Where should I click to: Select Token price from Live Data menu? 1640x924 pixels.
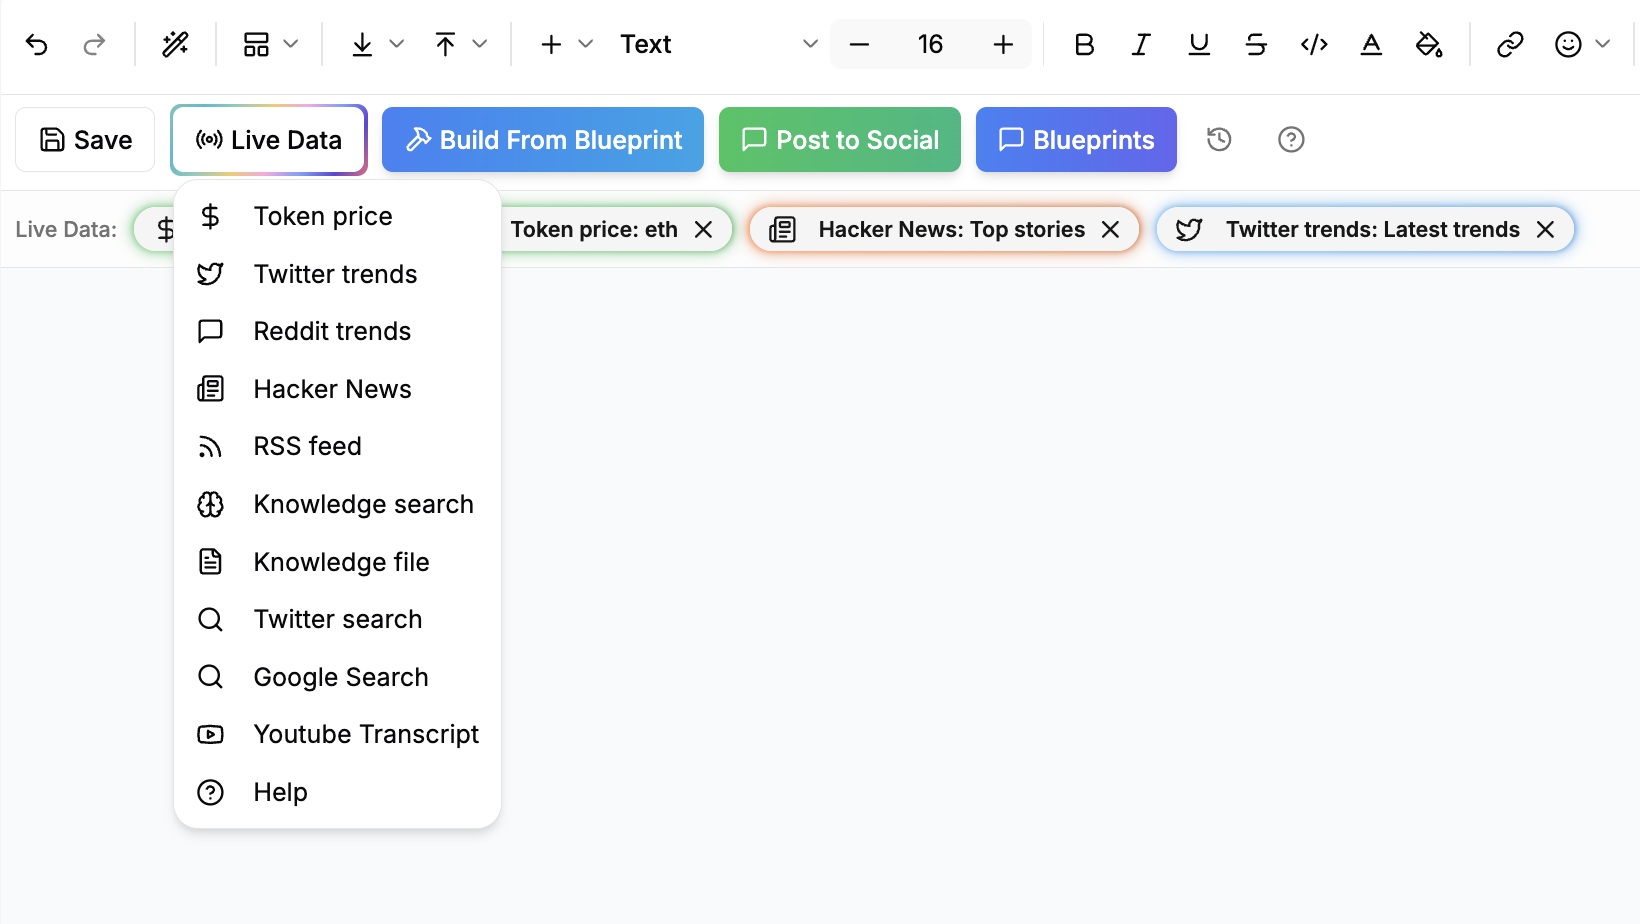pos(337,216)
